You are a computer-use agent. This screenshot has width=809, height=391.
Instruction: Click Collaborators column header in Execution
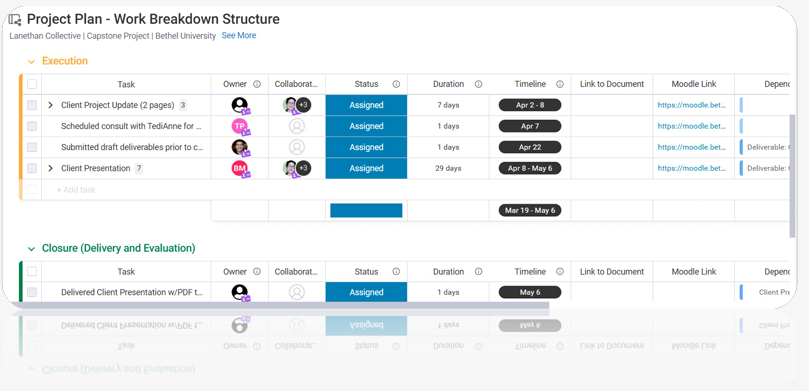coord(296,84)
